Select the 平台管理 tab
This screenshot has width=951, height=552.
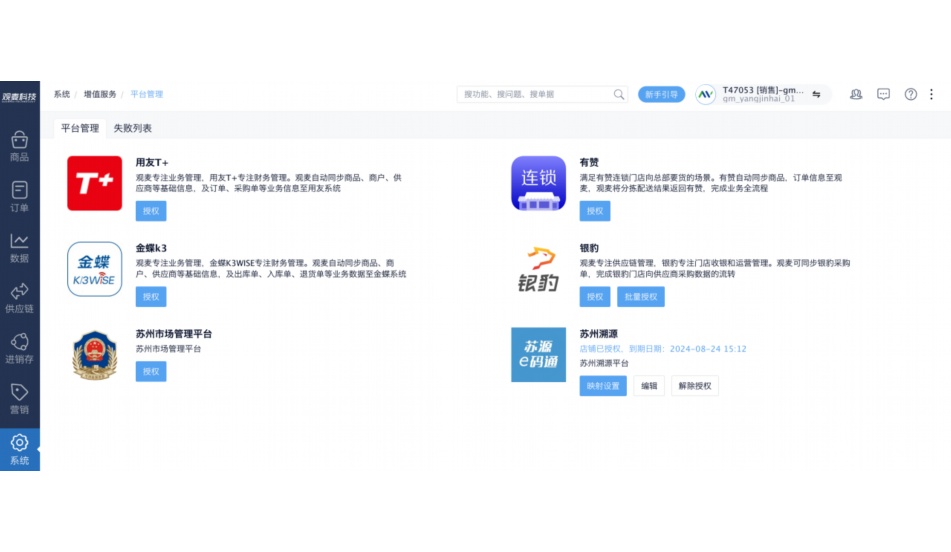pyautogui.click(x=80, y=128)
